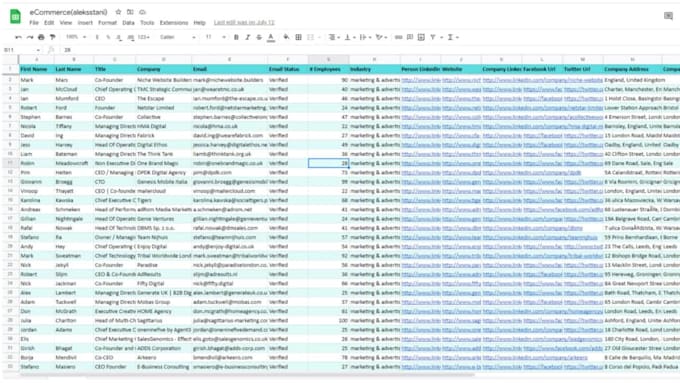The image size is (680, 383).
Task: Open the Extensions menu
Action: tap(174, 23)
